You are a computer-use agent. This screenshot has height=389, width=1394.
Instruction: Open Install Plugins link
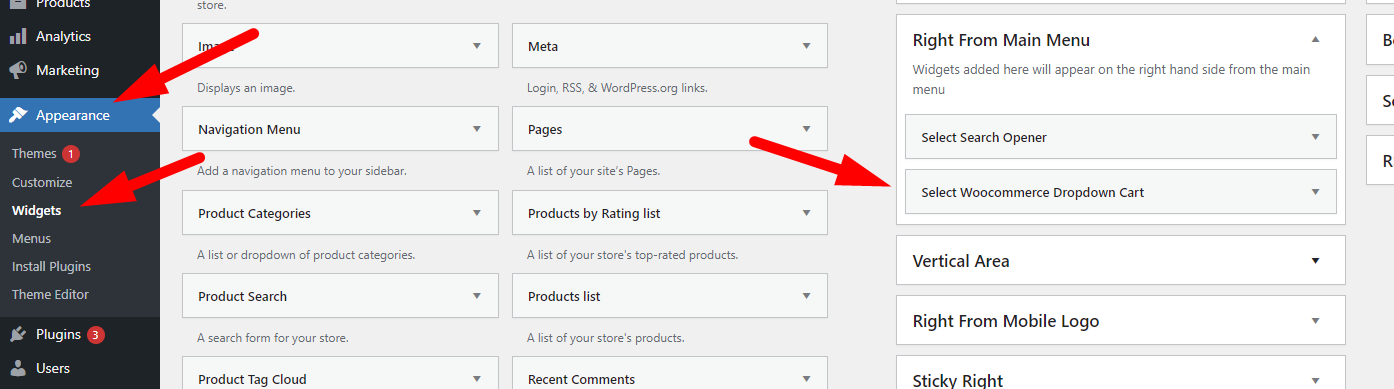point(51,266)
